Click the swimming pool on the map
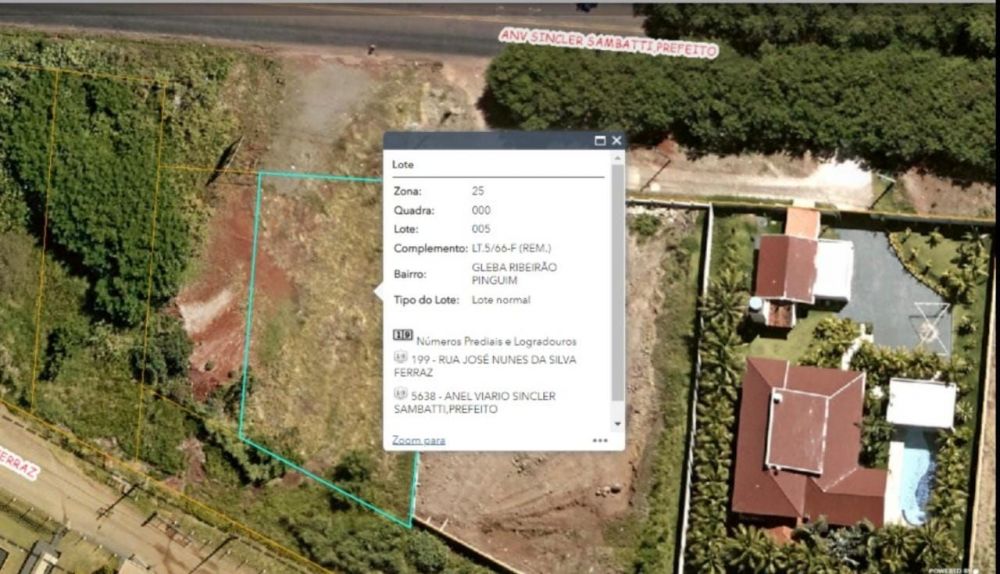 [x=916, y=477]
